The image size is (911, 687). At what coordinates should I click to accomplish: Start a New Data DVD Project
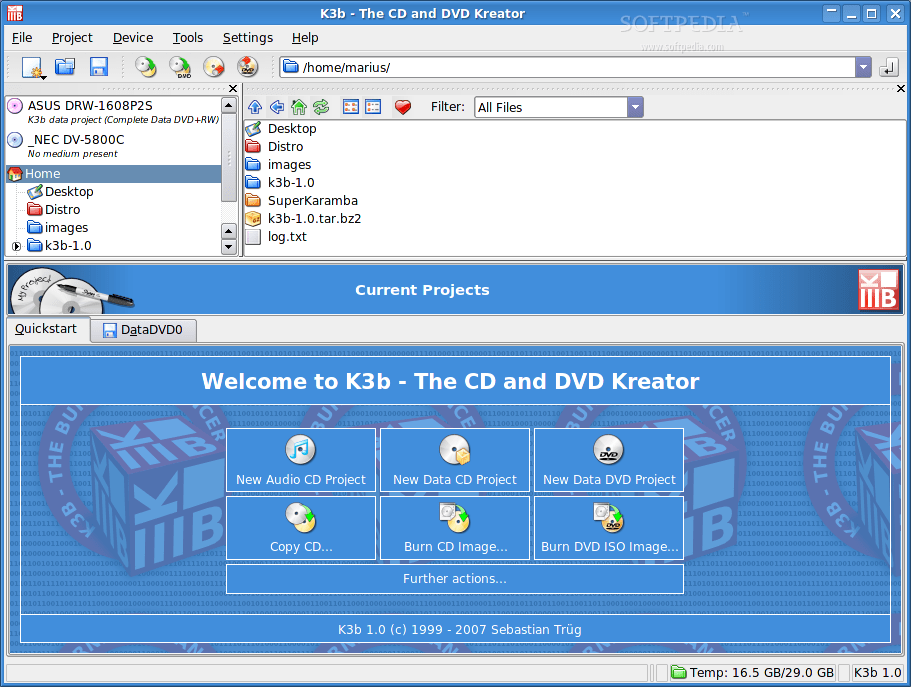[609, 460]
